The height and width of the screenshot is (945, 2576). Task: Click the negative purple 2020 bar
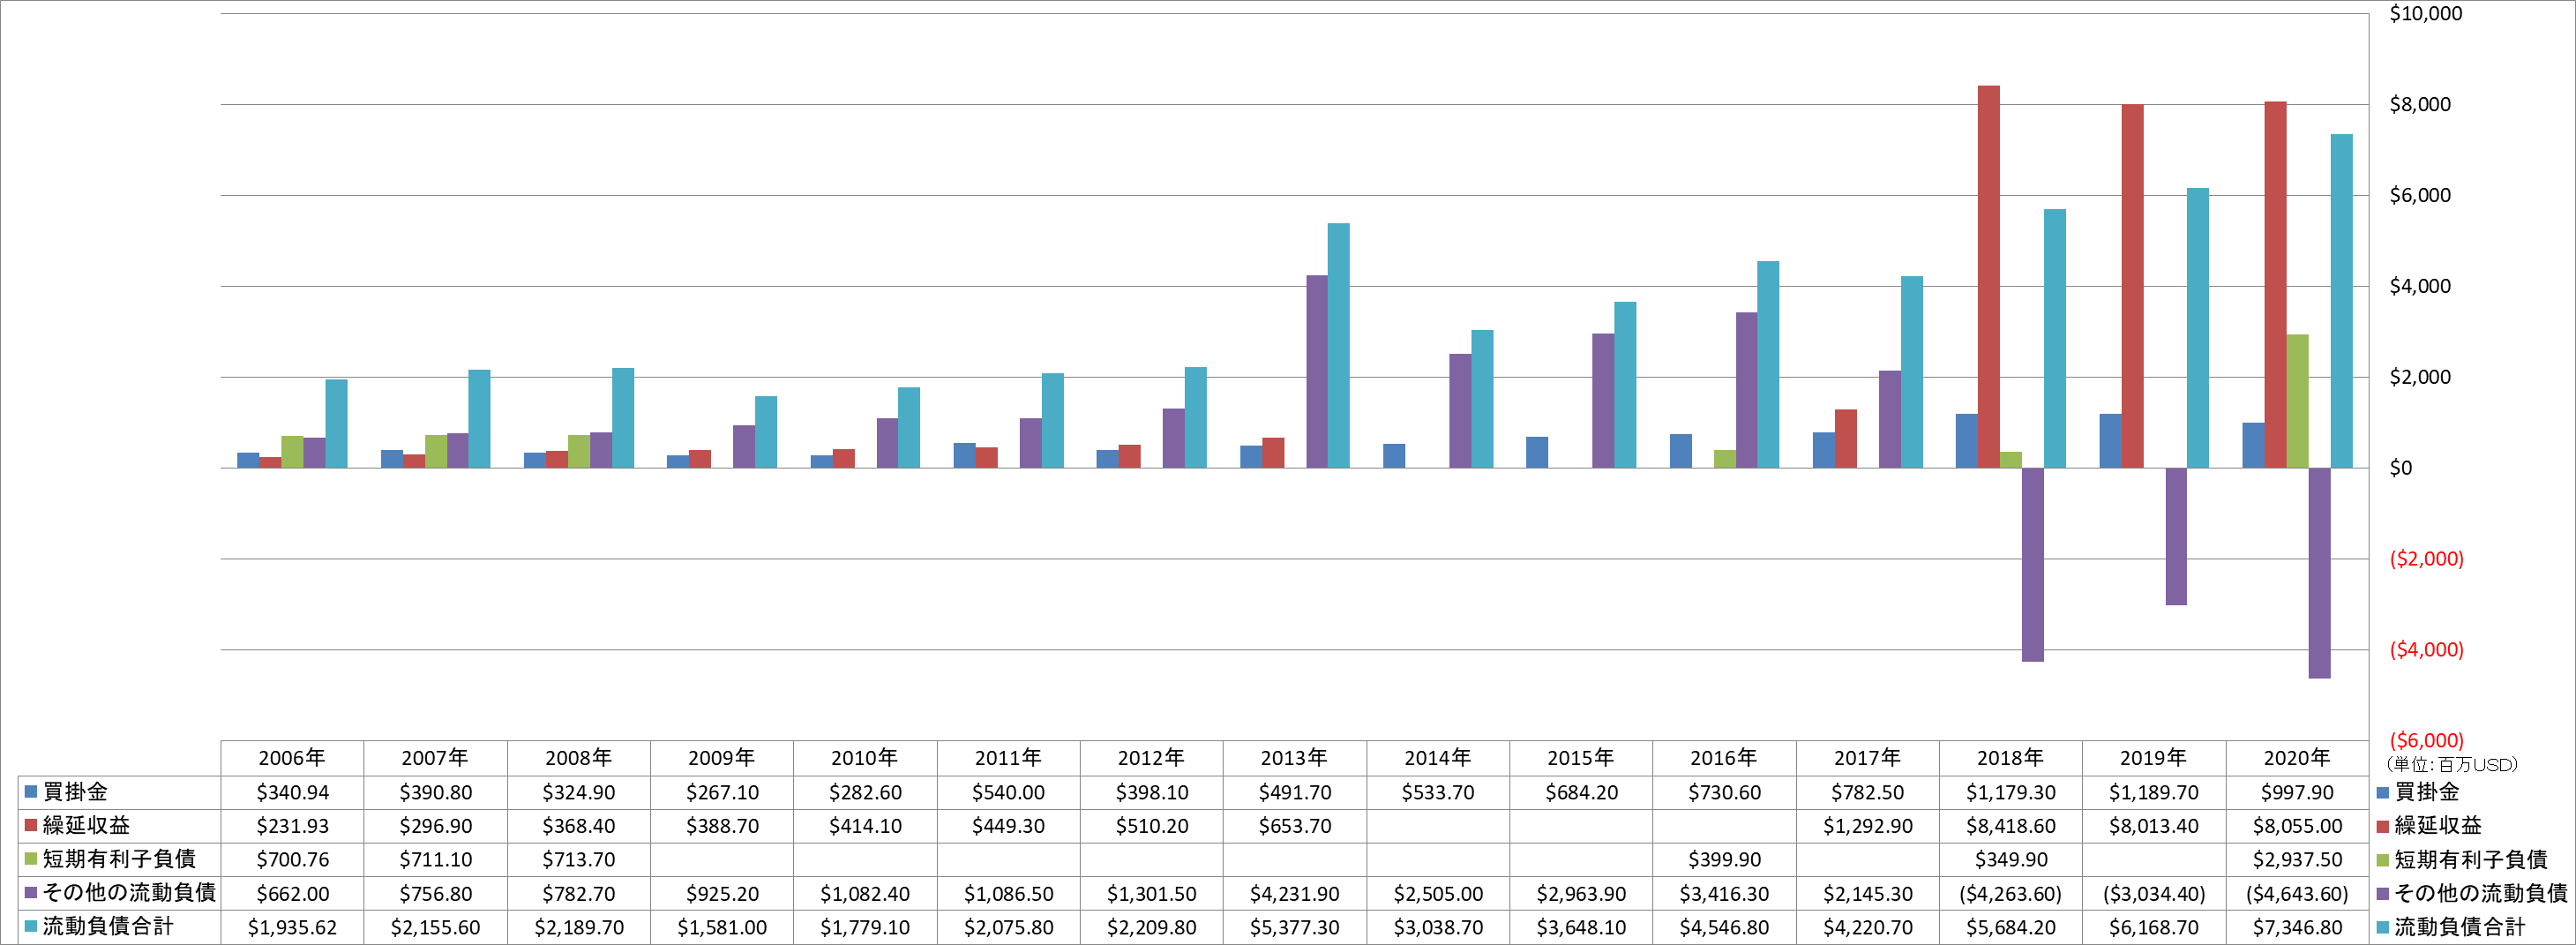point(2319,573)
